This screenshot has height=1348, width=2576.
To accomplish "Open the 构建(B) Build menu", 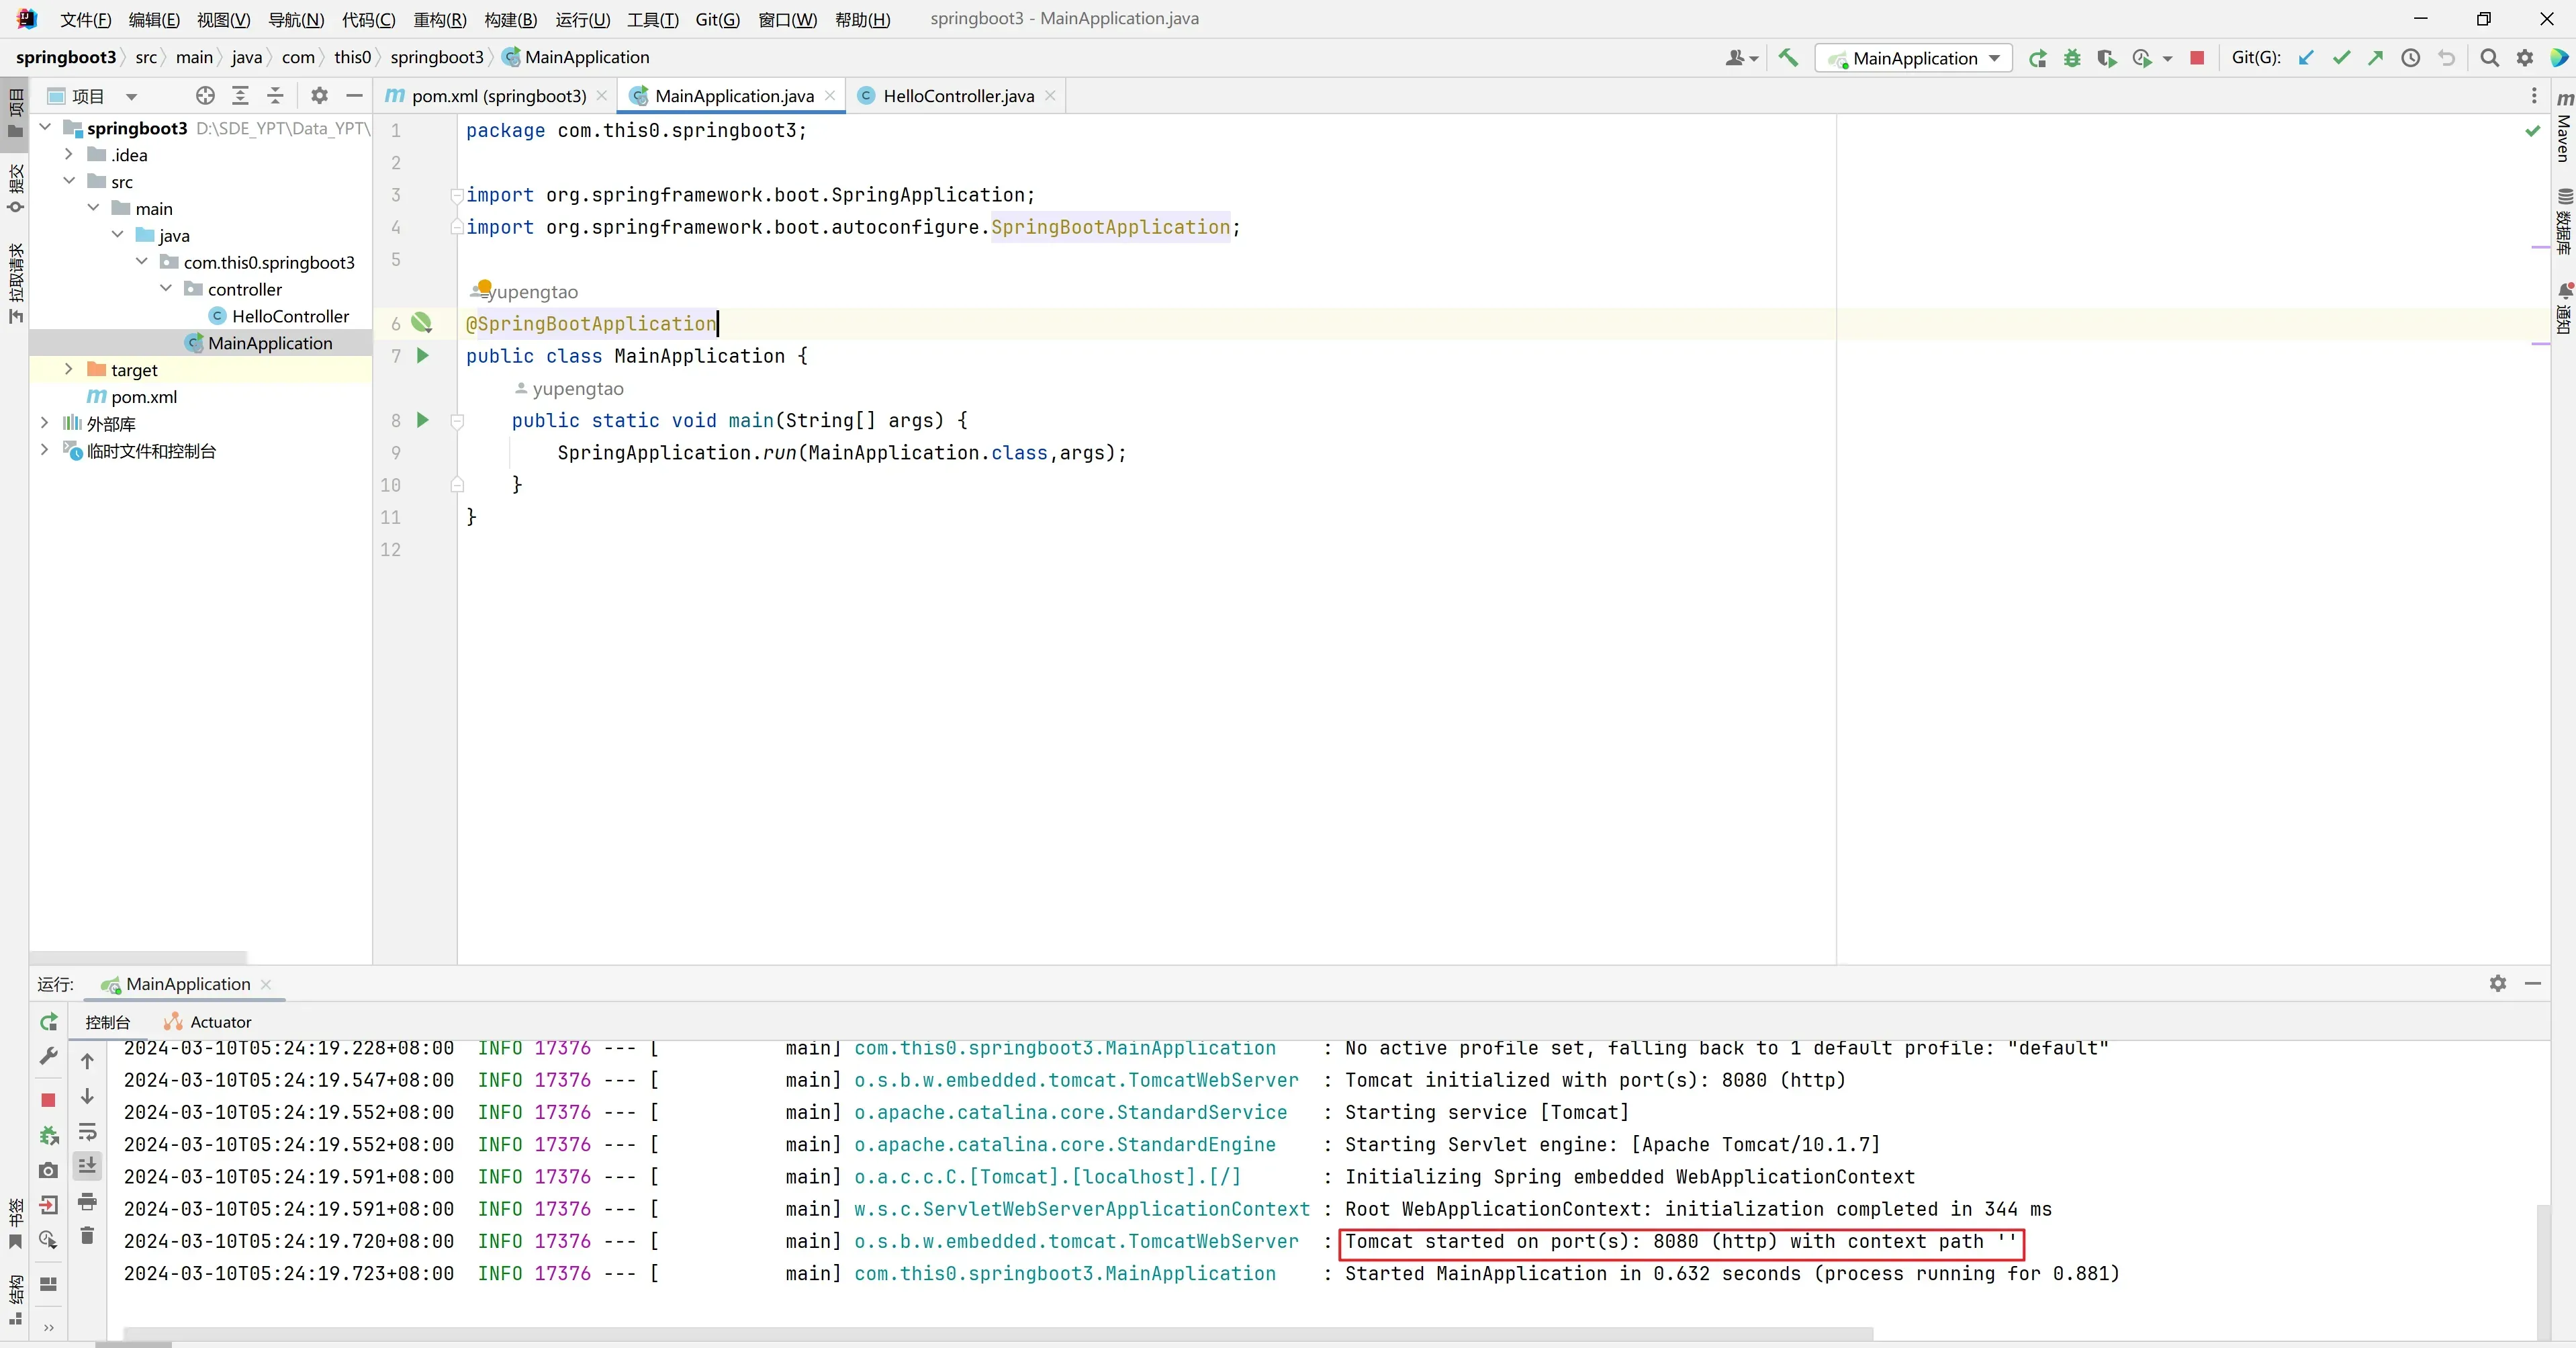I will (510, 19).
